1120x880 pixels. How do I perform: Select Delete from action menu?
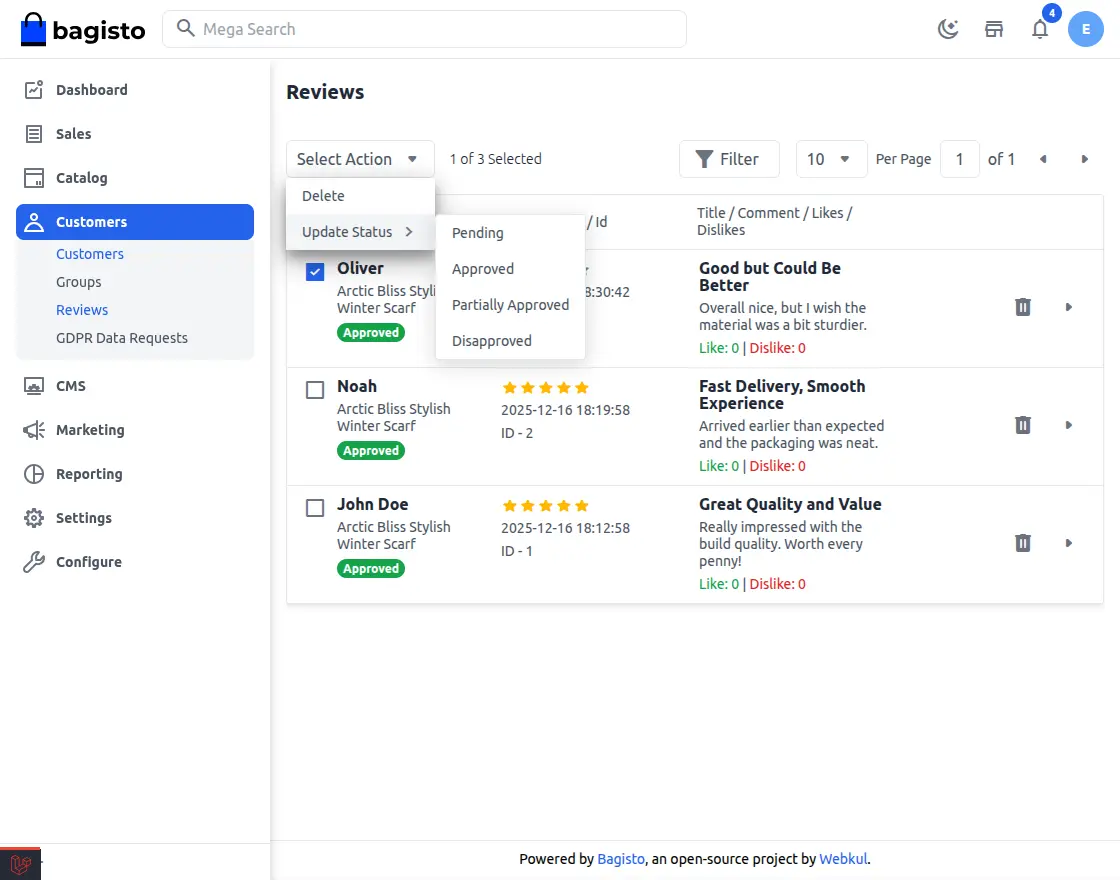click(323, 196)
